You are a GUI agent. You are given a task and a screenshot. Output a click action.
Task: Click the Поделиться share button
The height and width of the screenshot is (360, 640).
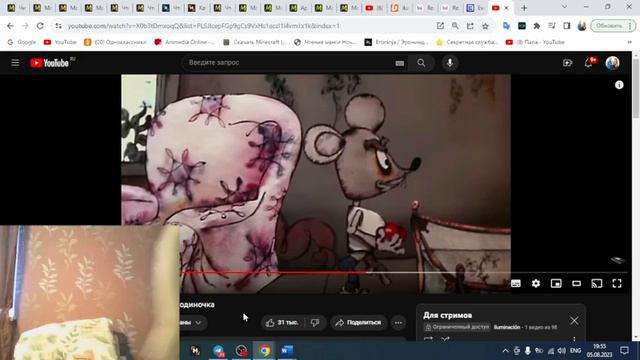[358, 322]
